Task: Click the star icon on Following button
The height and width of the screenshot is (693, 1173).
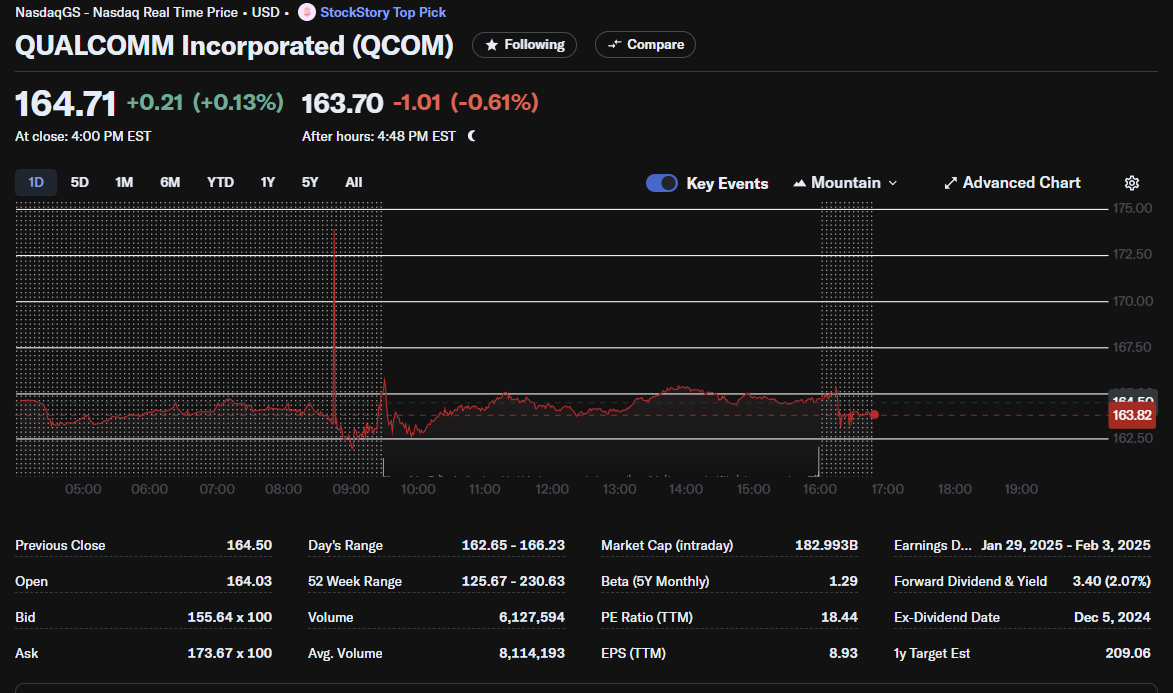Action: point(491,44)
